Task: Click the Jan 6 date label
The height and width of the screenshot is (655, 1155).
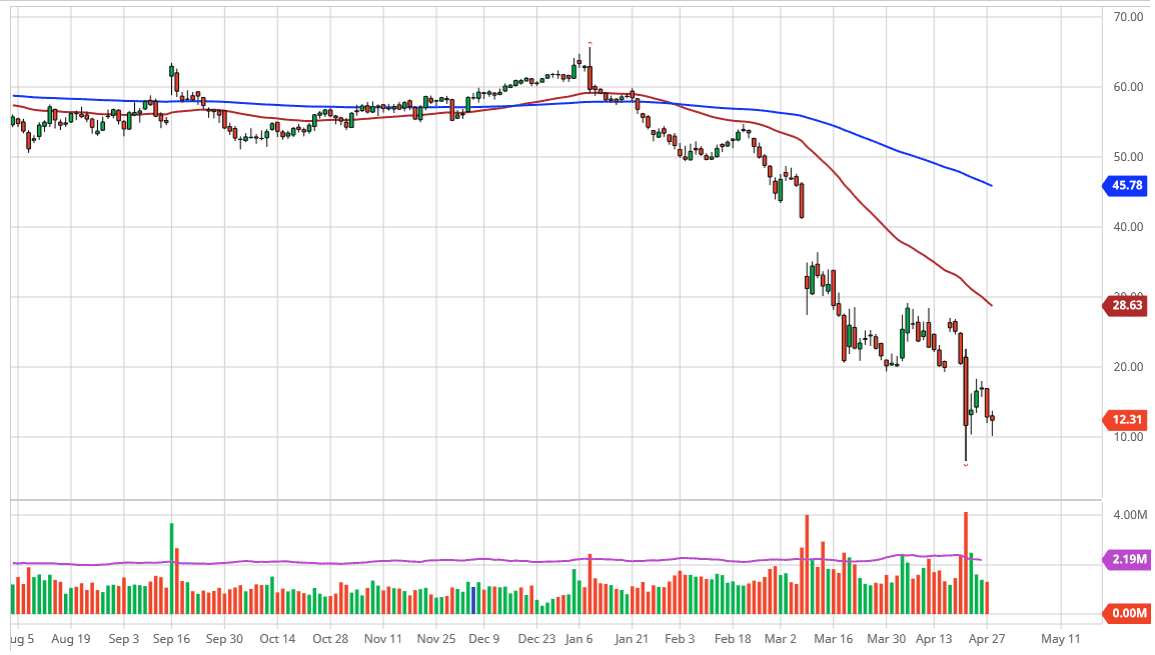Action: [x=580, y=638]
